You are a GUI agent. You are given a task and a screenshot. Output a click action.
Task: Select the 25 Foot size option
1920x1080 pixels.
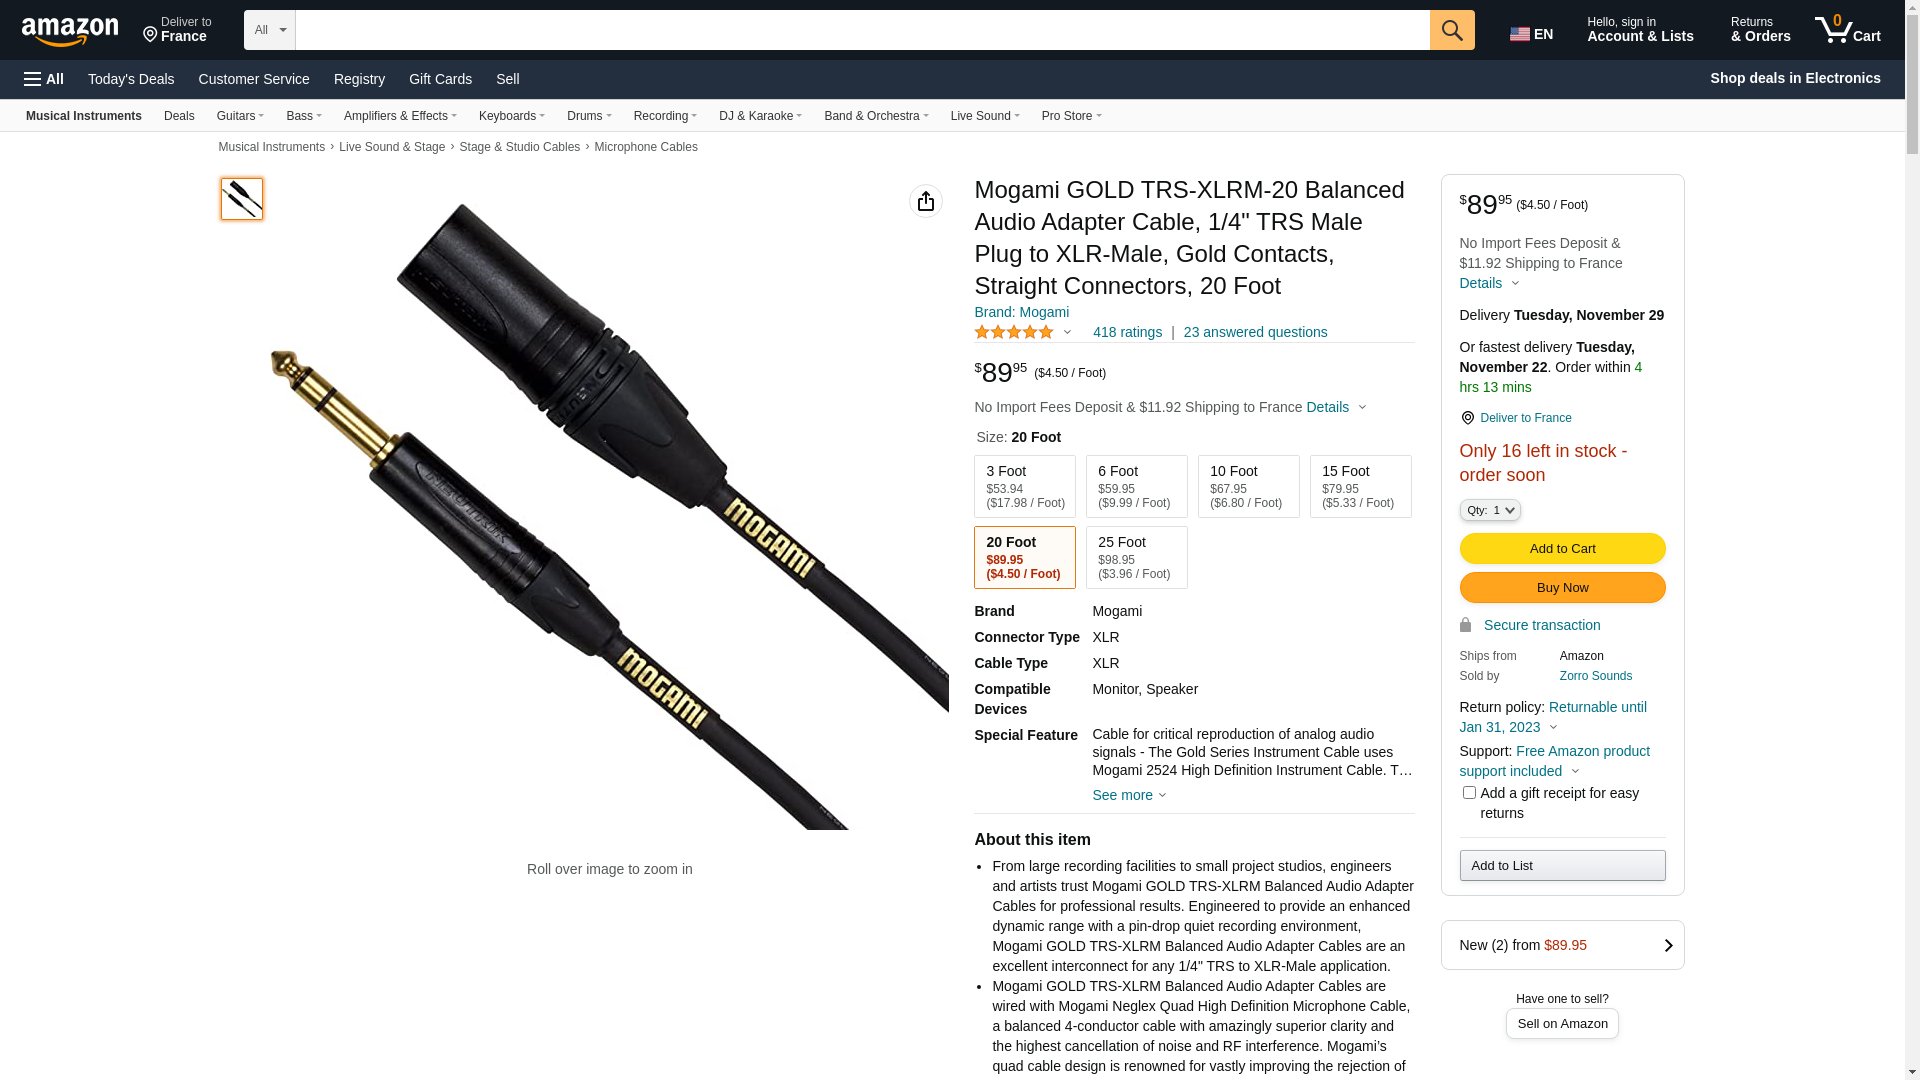click(1137, 557)
